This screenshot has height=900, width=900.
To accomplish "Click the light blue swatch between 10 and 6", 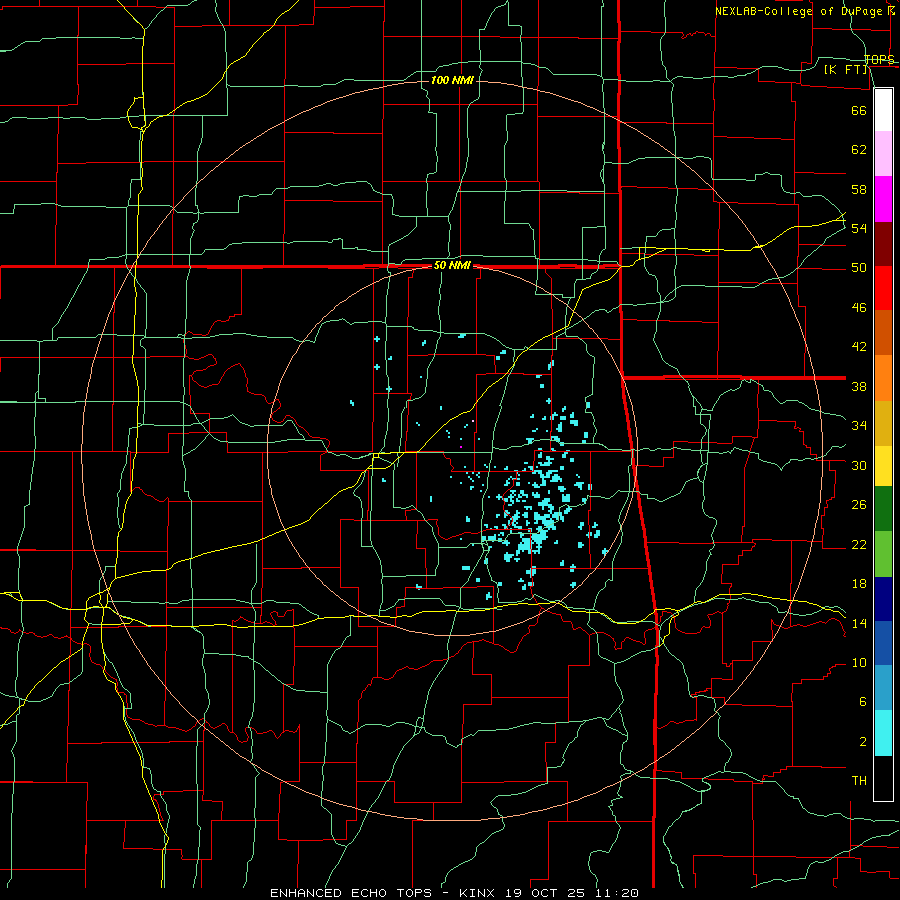I will tap(883, 688).
